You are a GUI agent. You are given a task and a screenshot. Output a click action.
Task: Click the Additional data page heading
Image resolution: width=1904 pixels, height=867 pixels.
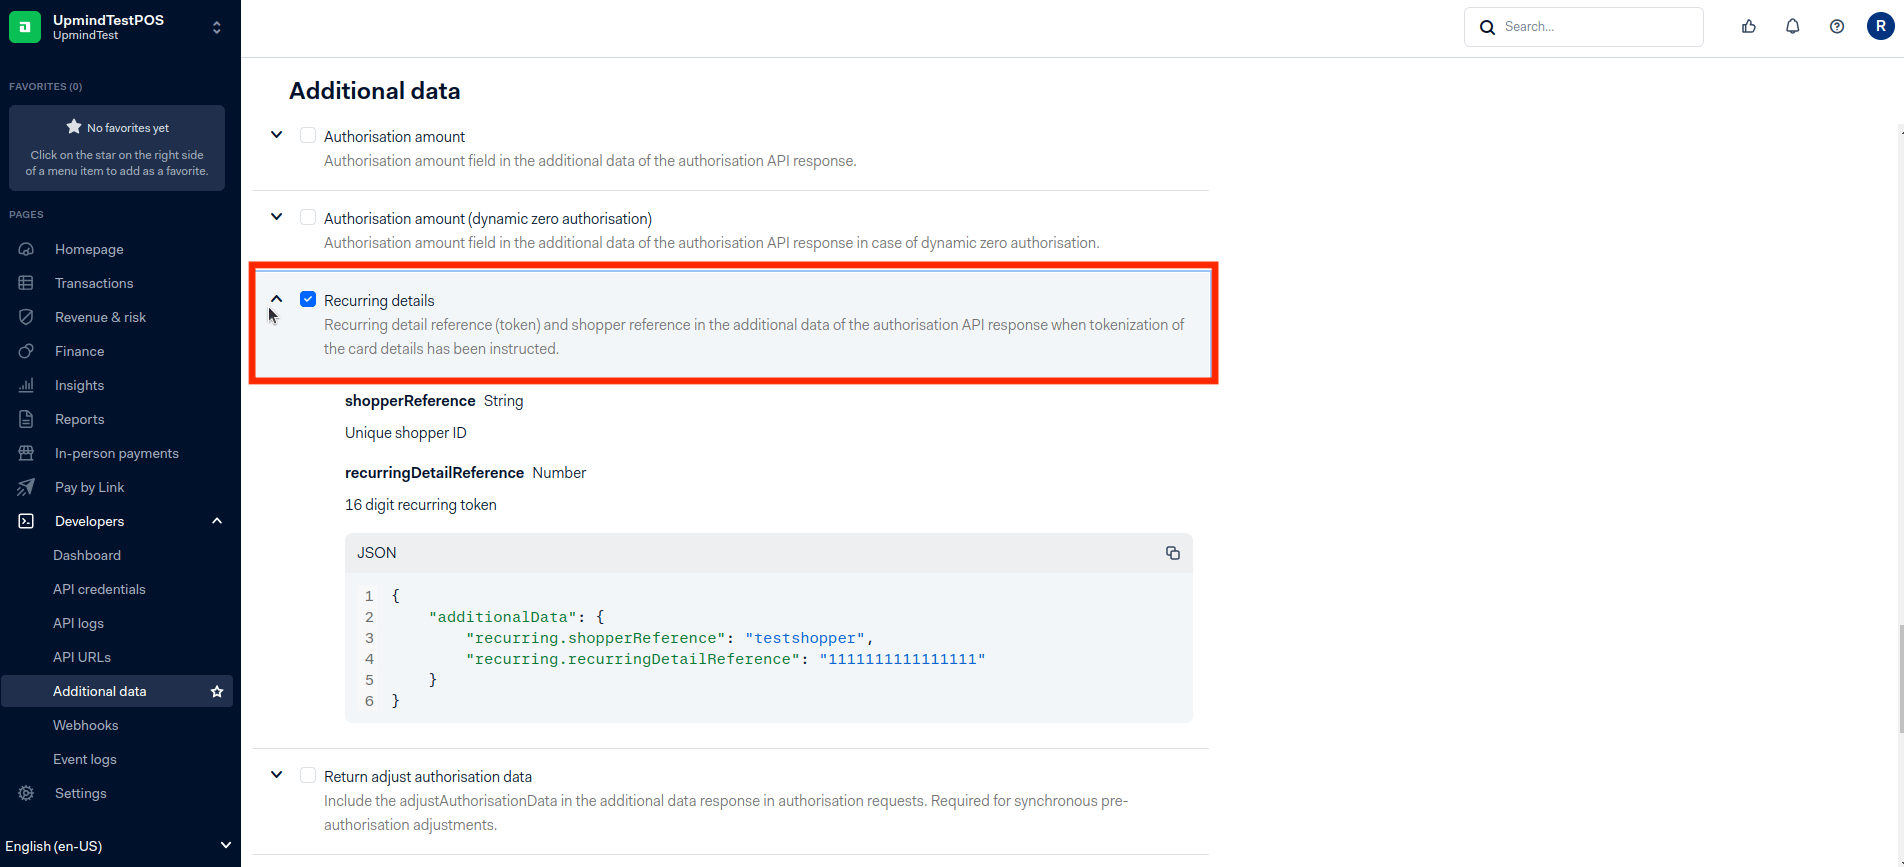[375, 91]
